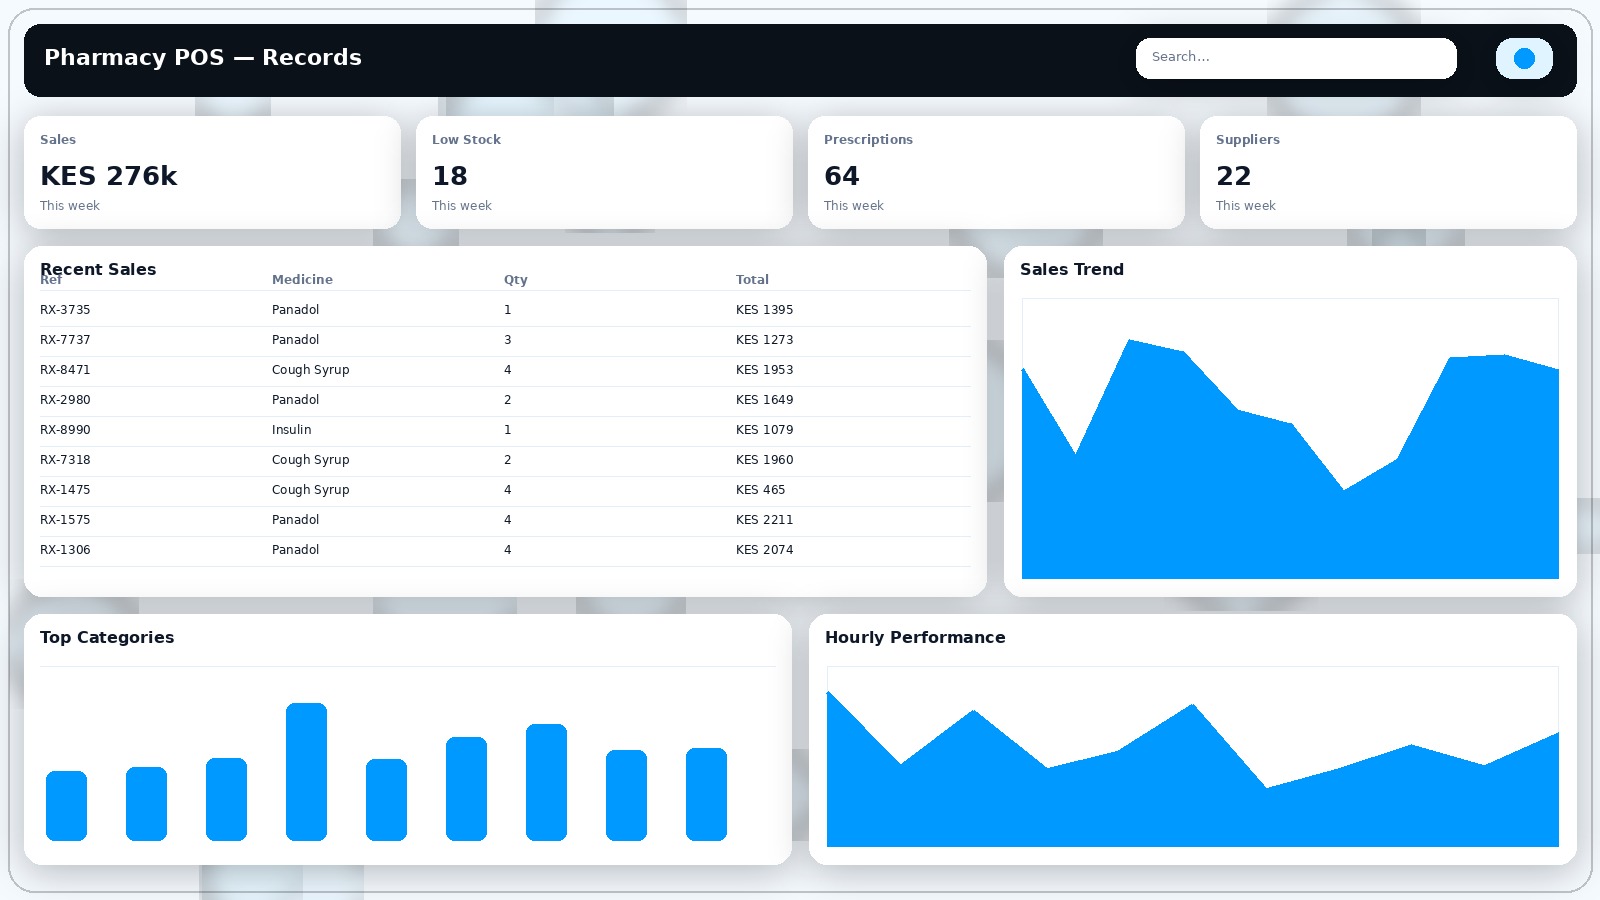Click the KES 465 total for RX-1475
Image resolution: width=1600 pixels, height=900 pixels.
click(x=760, y=490)
